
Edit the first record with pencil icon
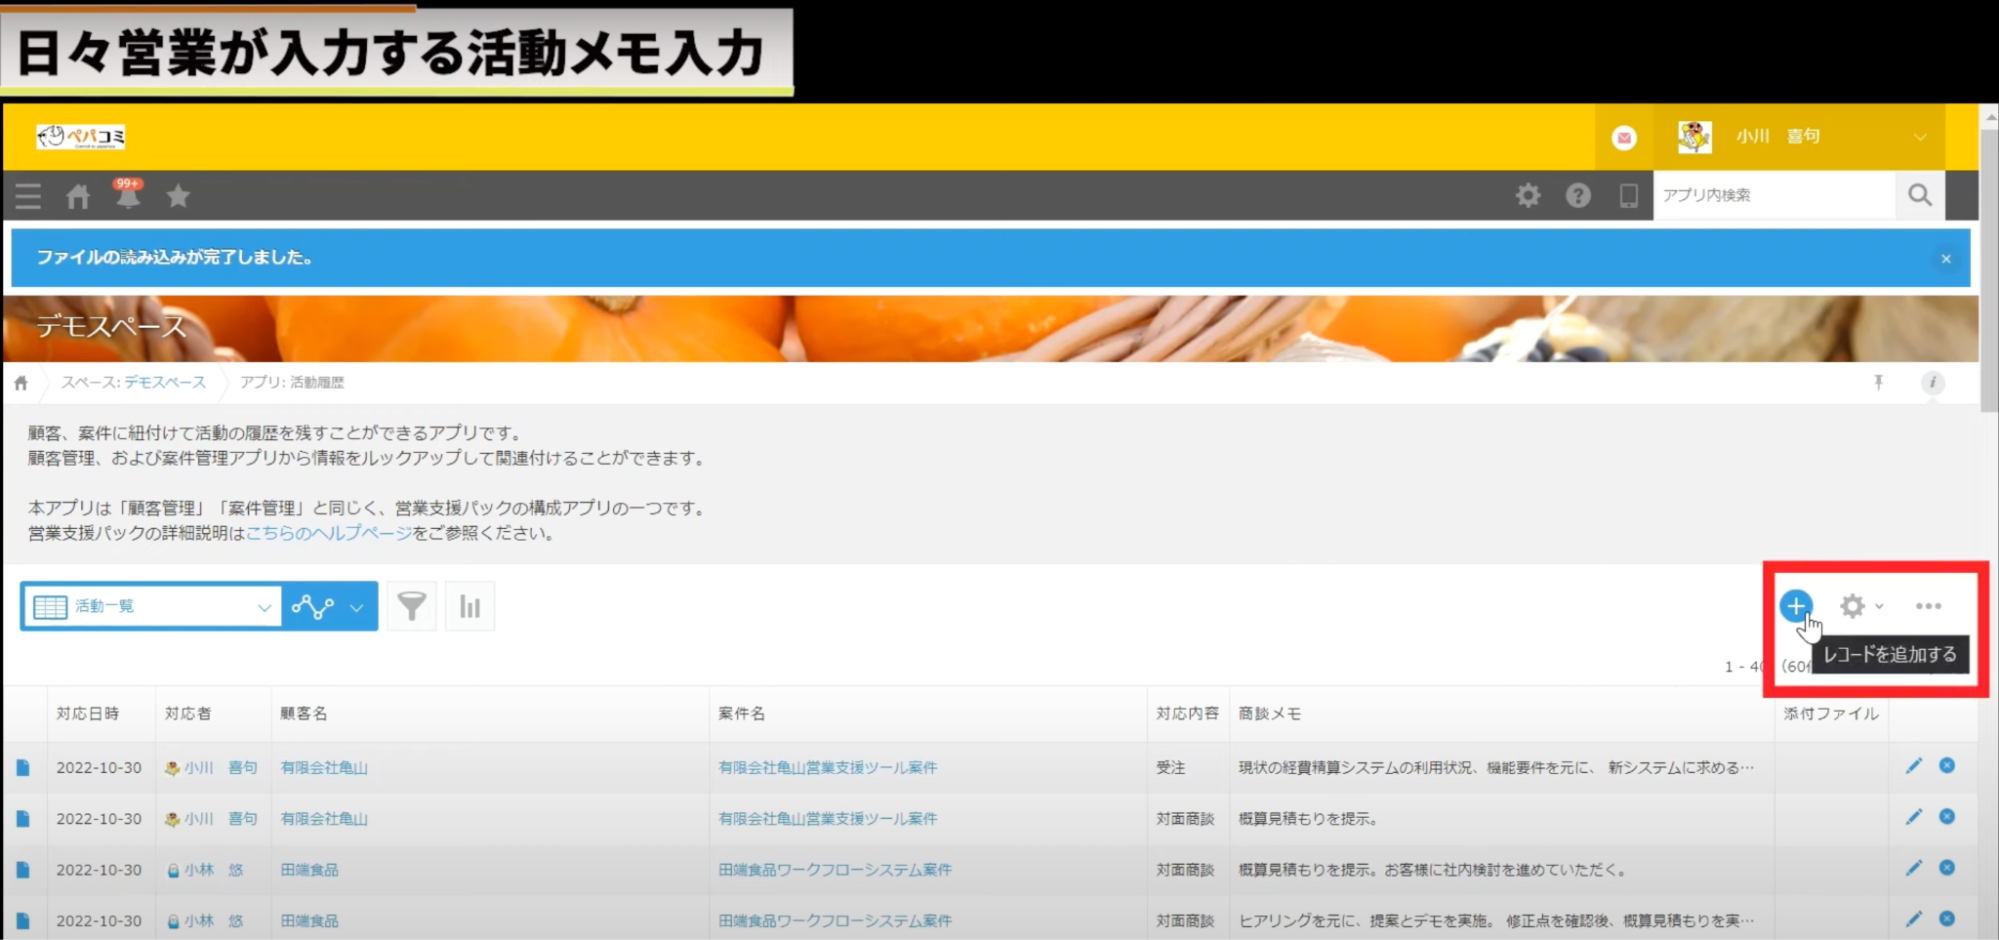[1913, 766]
